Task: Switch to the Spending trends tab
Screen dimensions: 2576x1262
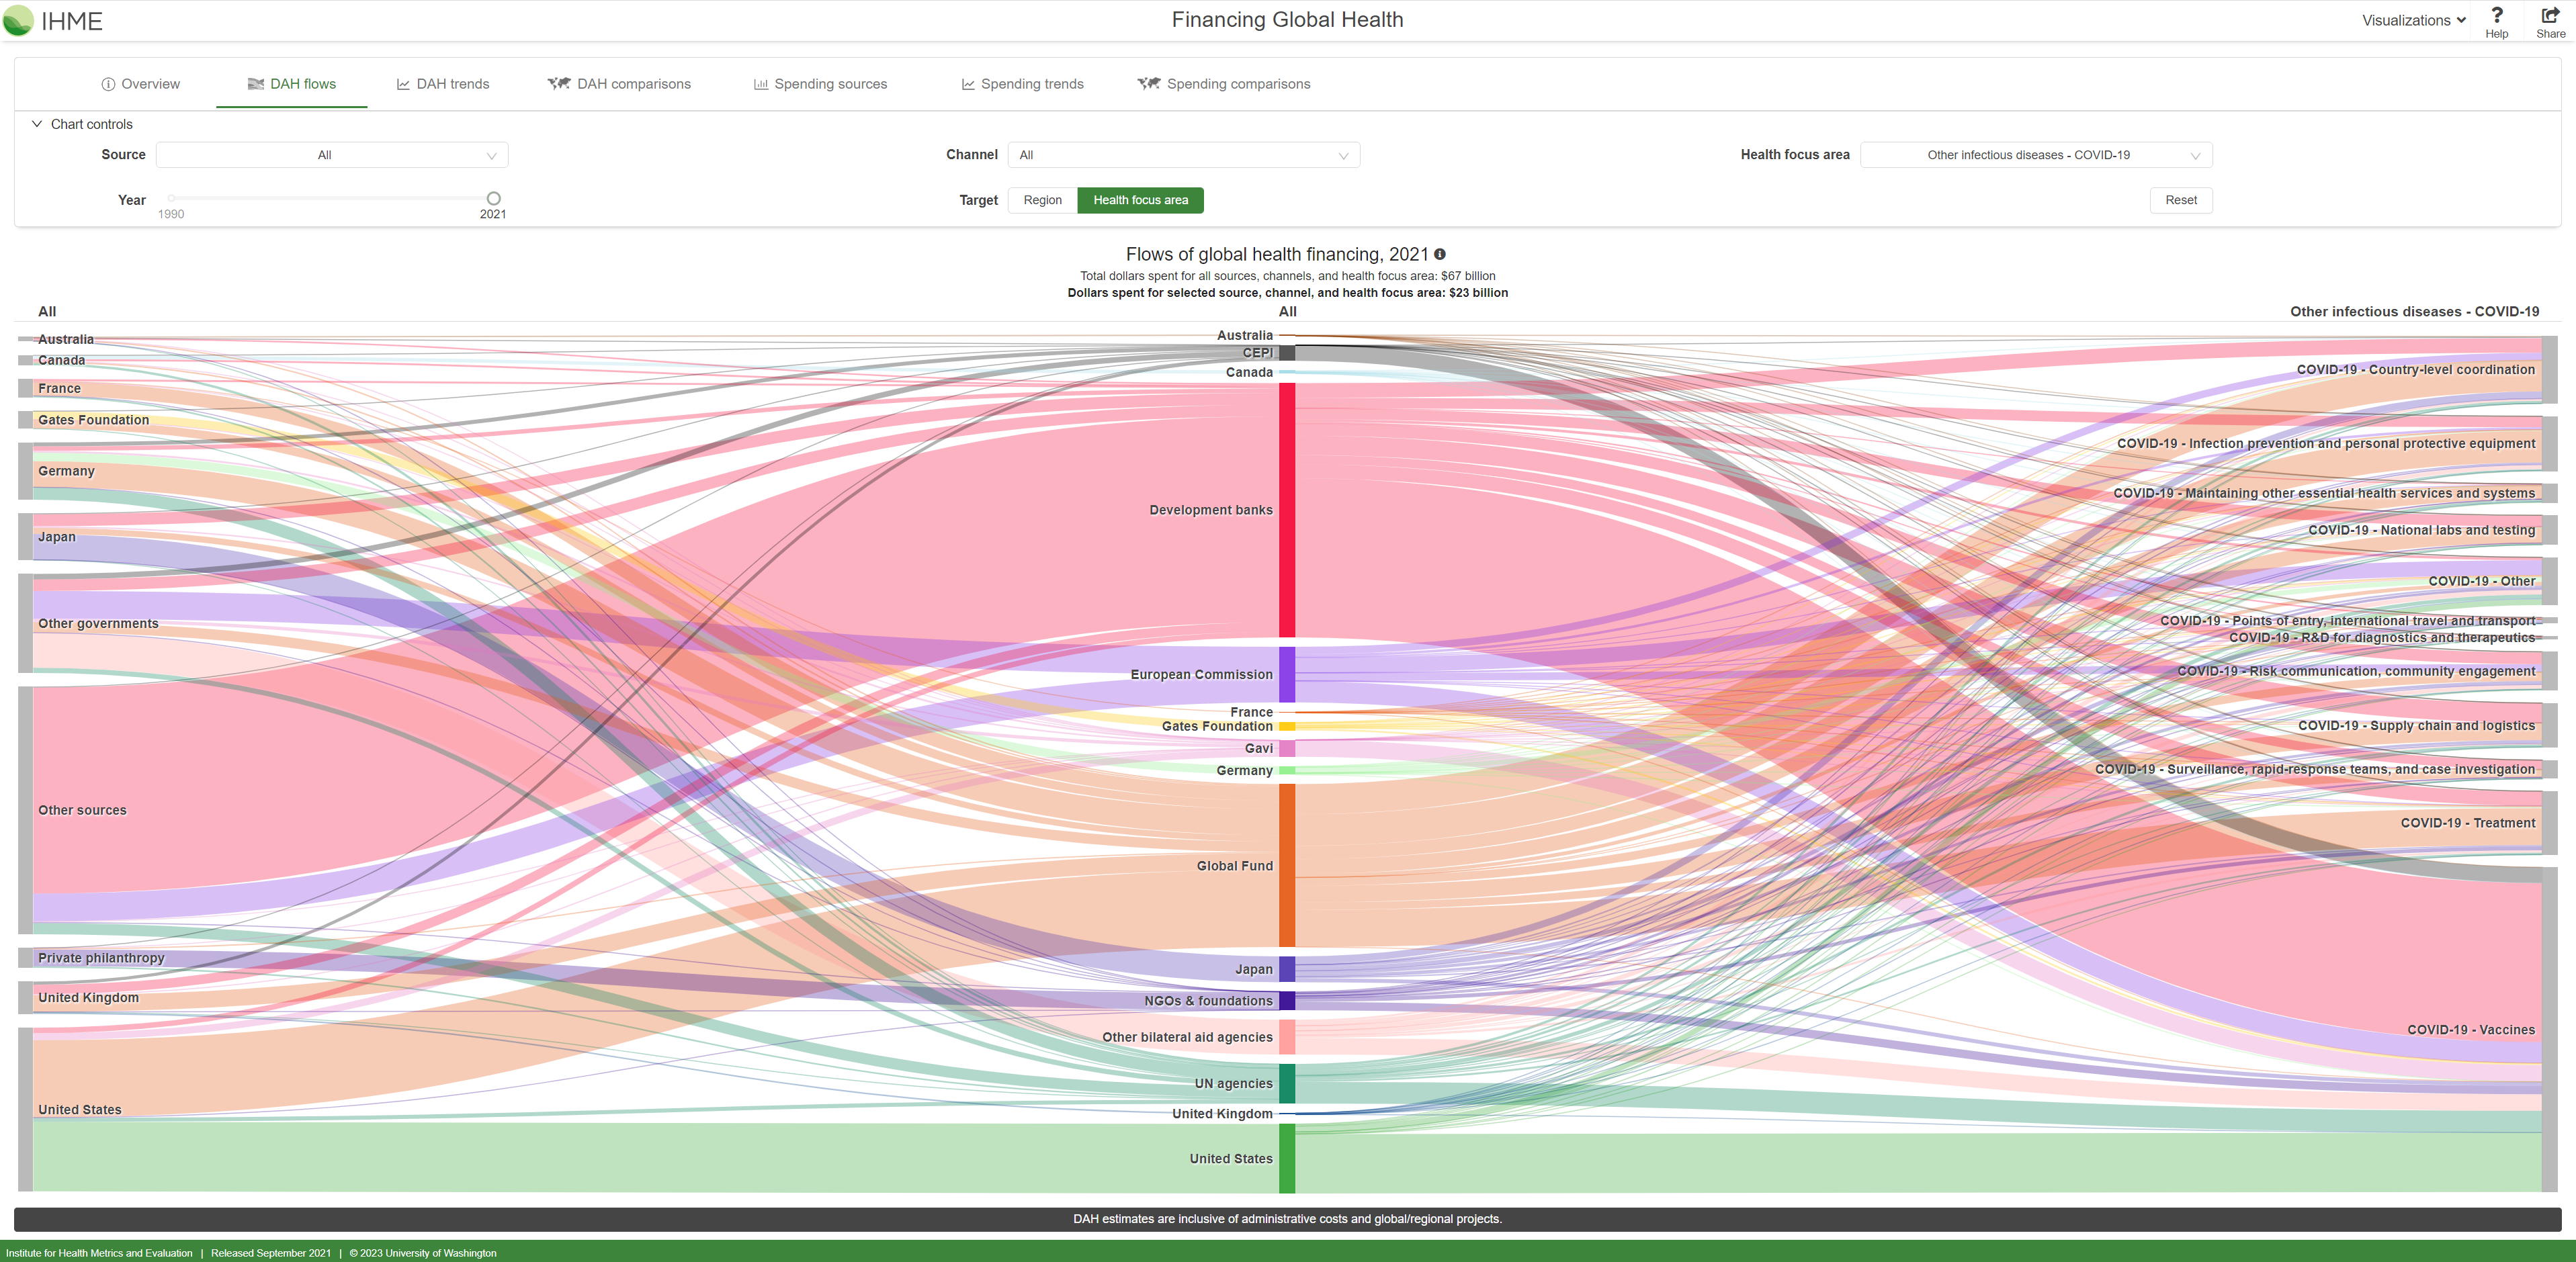Action: coord(1022,84)
